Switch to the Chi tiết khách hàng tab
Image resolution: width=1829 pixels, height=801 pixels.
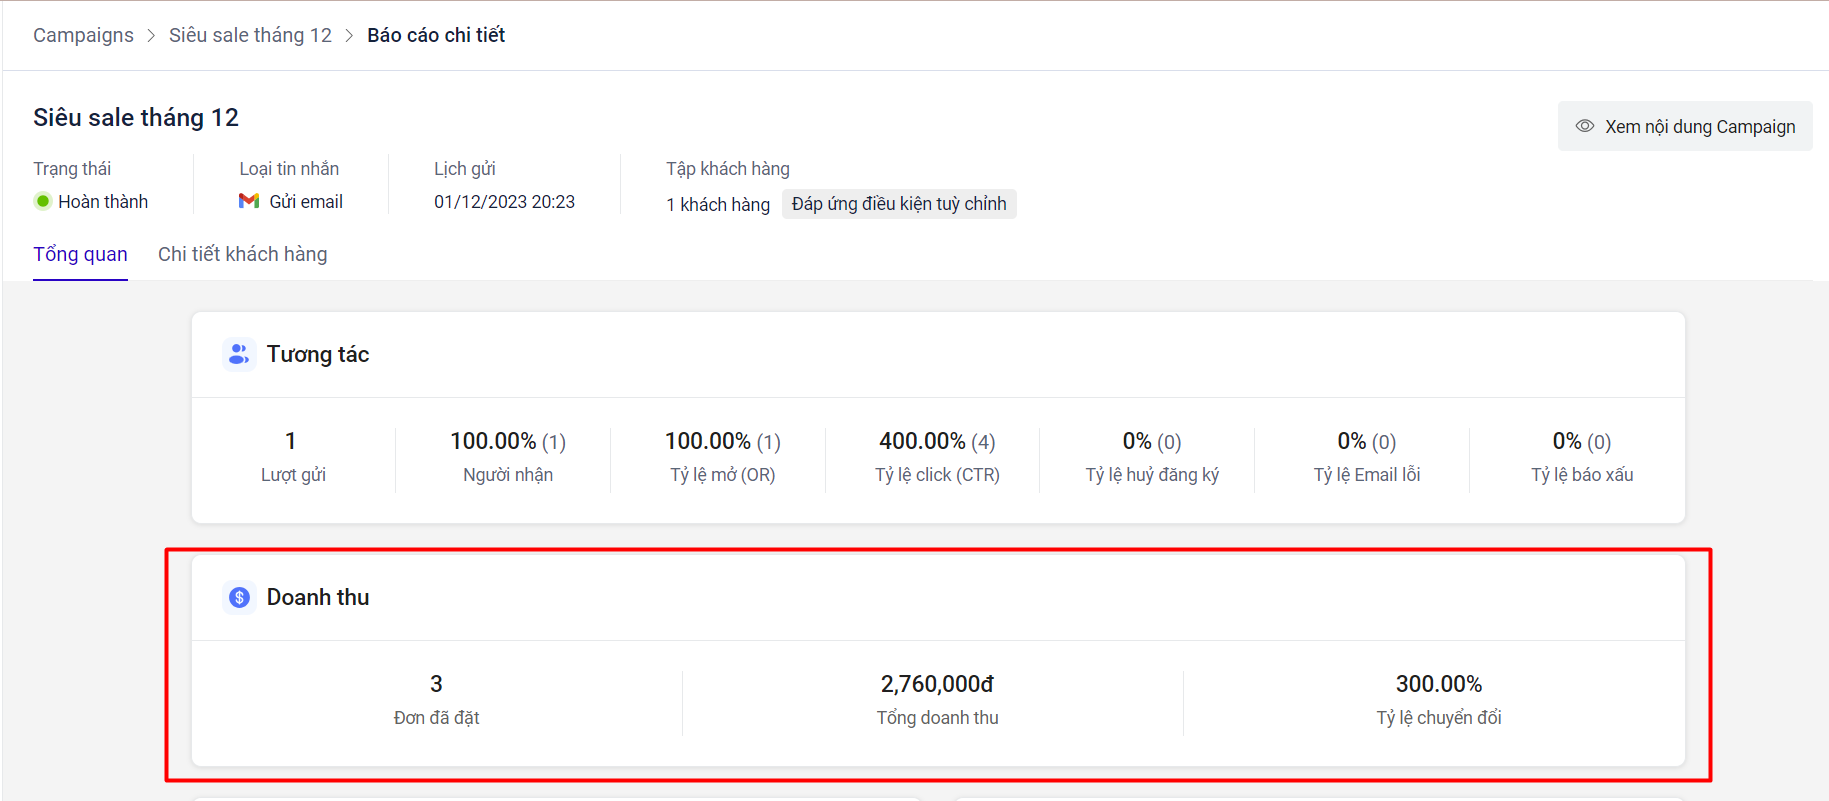click(x=242, y=254)
